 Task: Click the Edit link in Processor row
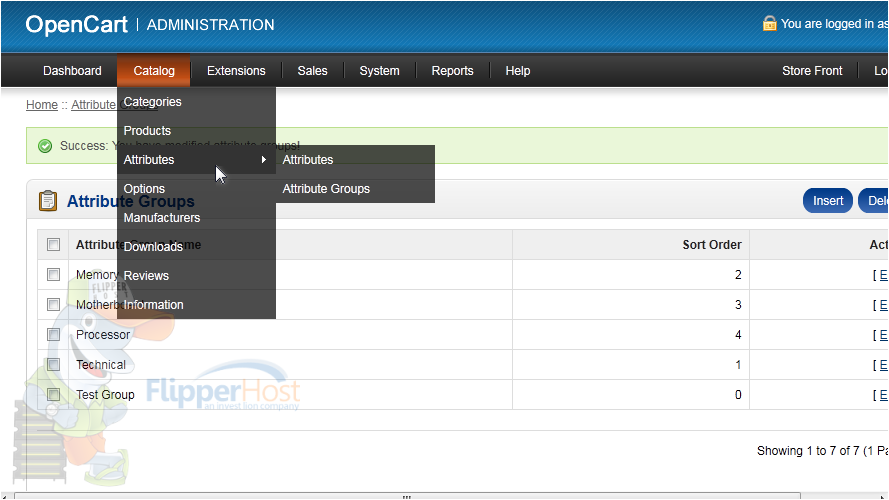(x=883, y=335)
